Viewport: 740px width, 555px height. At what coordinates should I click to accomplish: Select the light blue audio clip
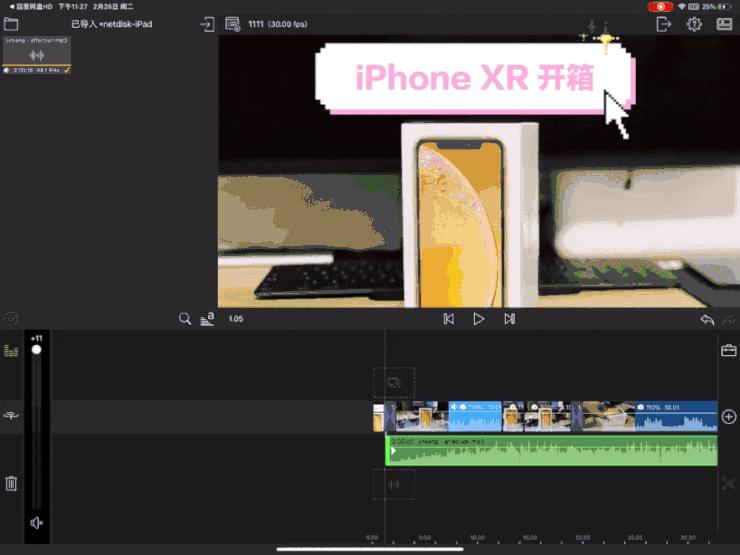[475, 417]
